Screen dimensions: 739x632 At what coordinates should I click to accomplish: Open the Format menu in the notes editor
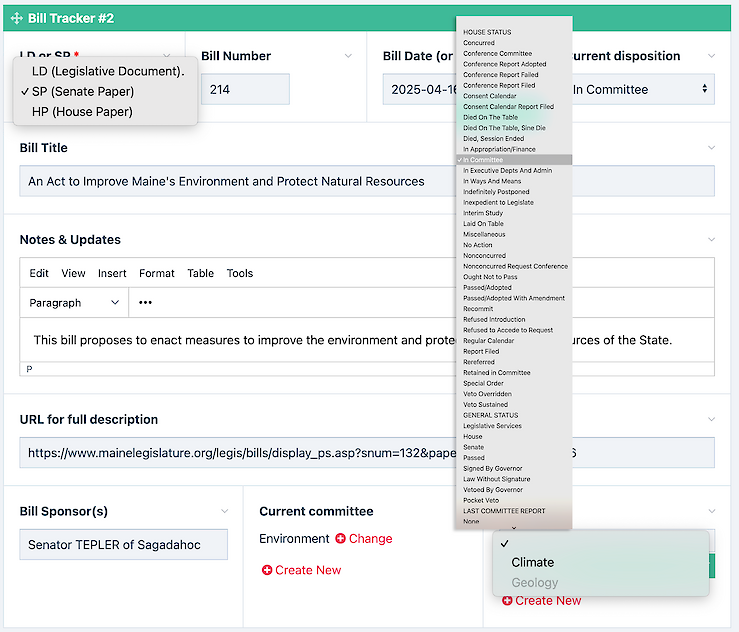[156, 273]
